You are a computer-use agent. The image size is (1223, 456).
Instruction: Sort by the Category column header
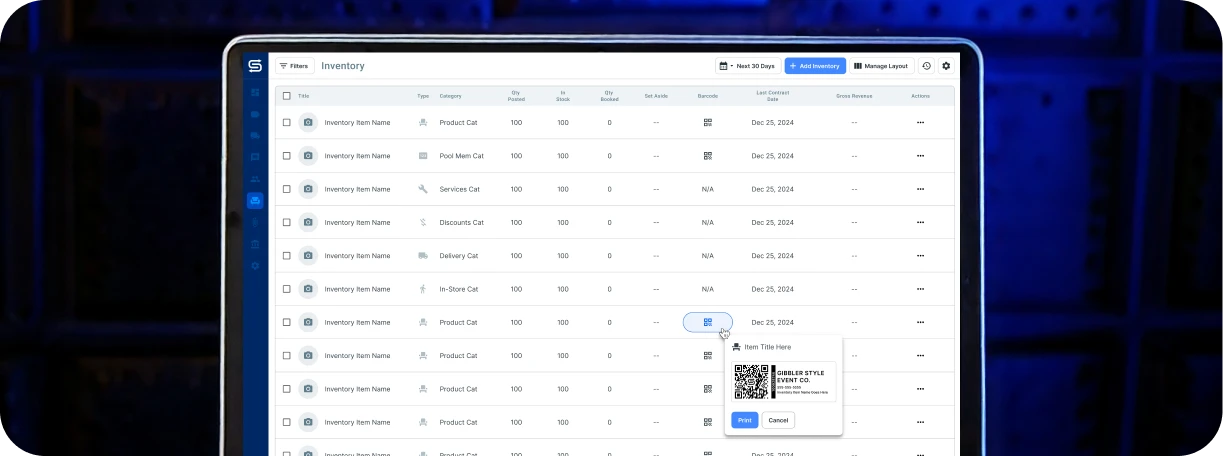(x=450, y=96)
